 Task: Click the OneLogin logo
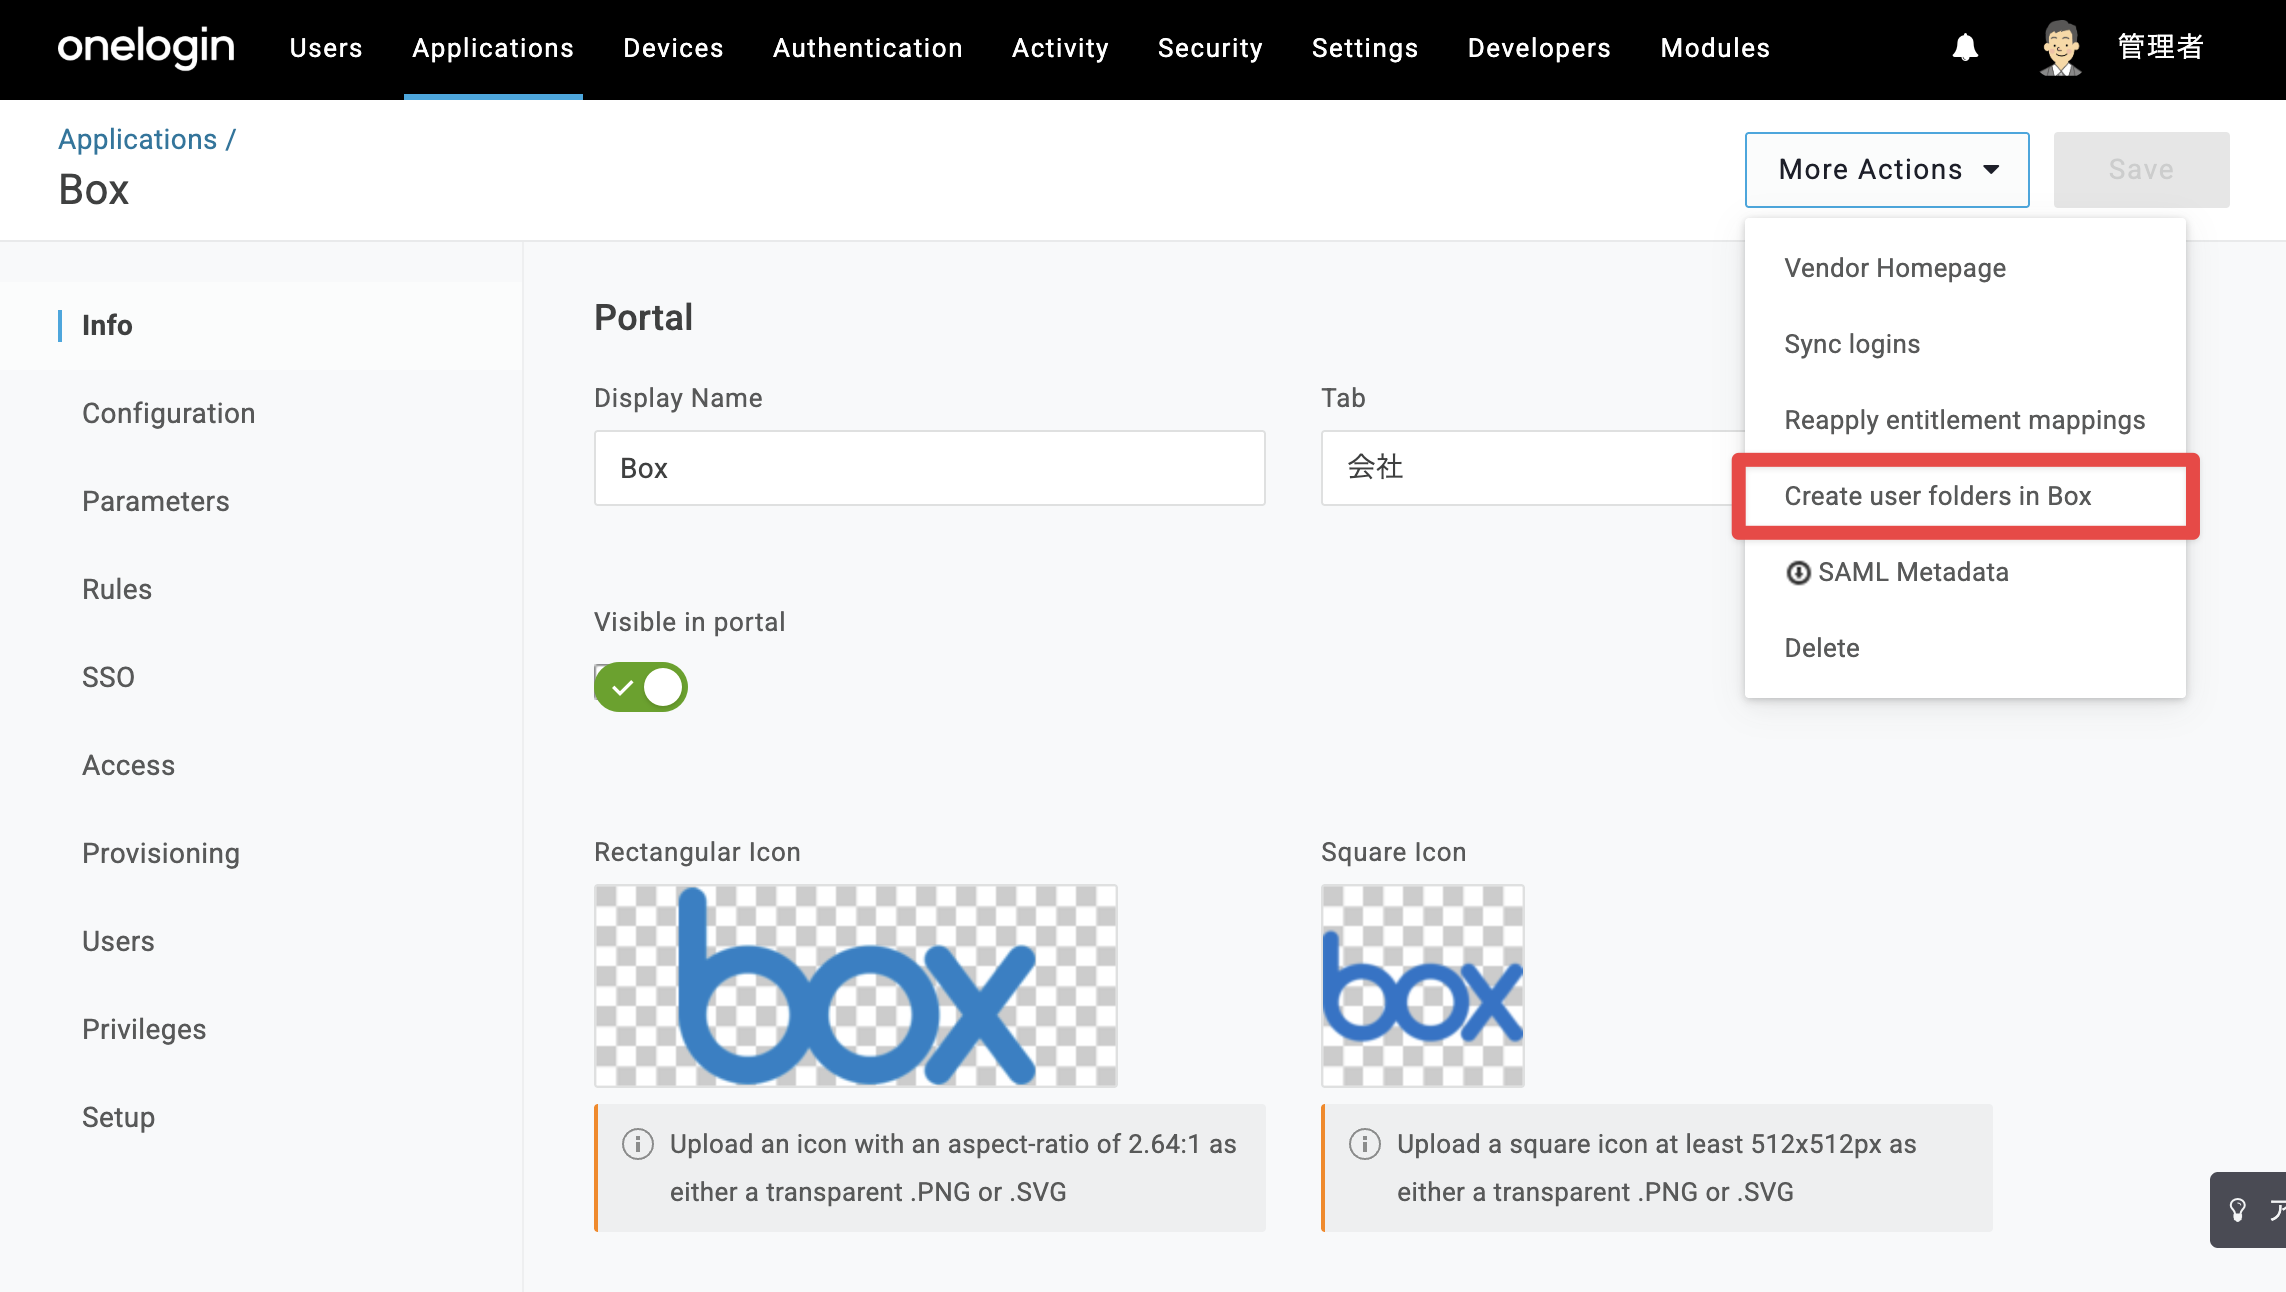tap(146, 47)
